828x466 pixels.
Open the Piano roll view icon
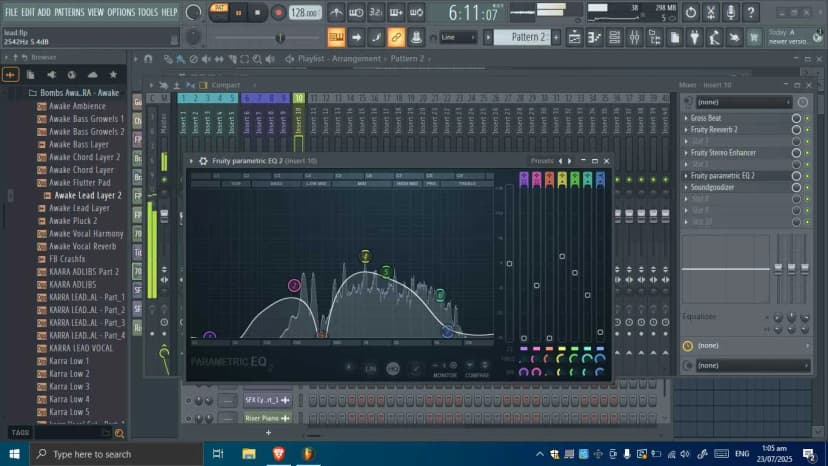point(595,38)
